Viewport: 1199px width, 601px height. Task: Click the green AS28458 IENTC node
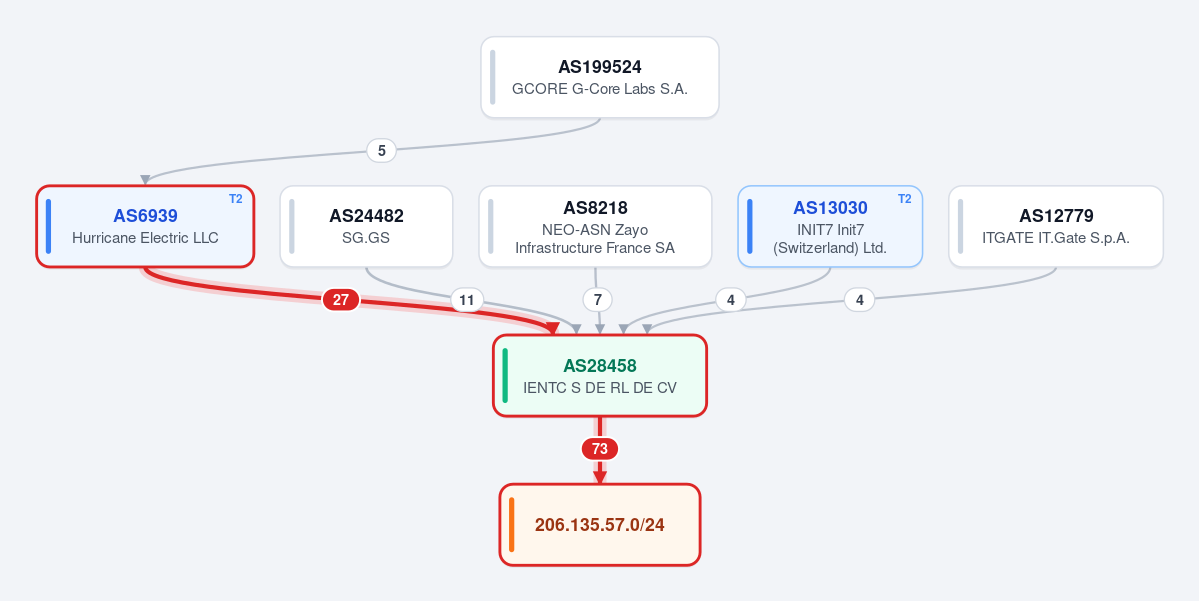600,375
